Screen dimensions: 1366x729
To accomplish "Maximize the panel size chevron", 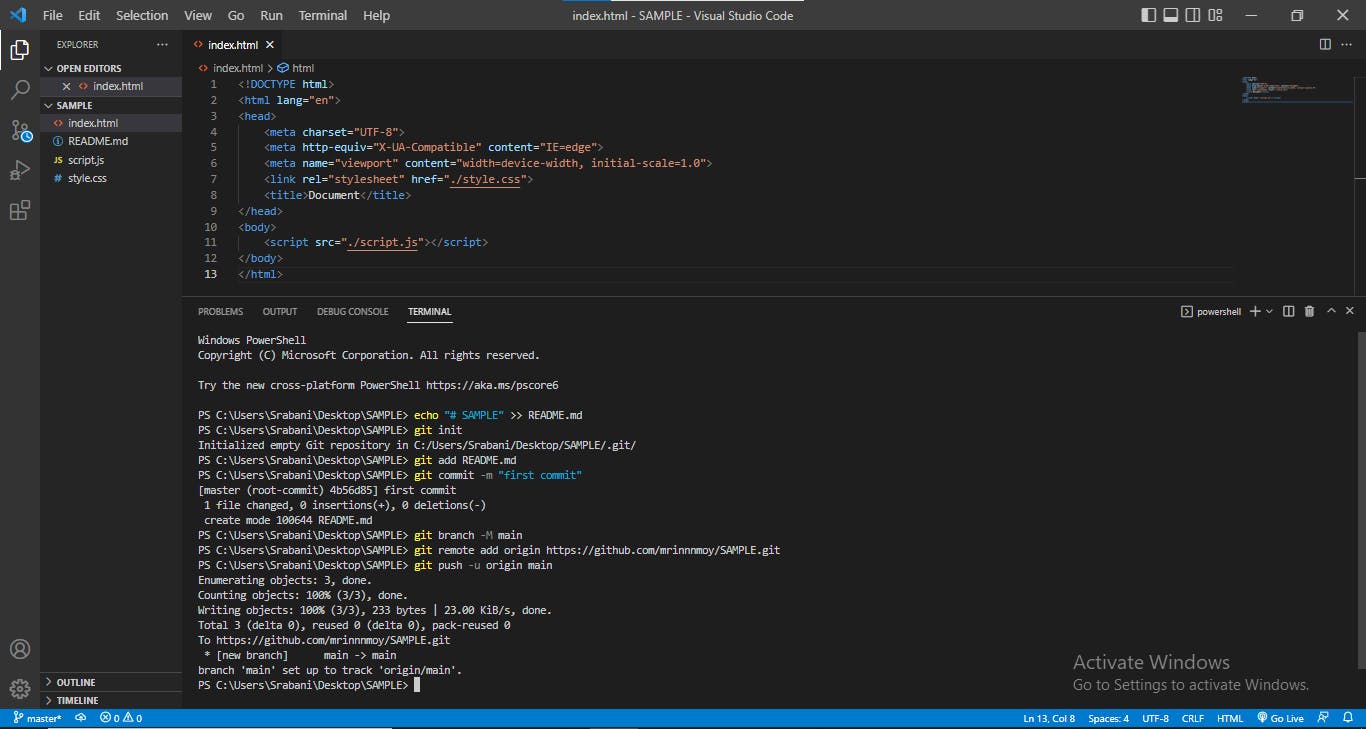I will tap(1331, 312).
